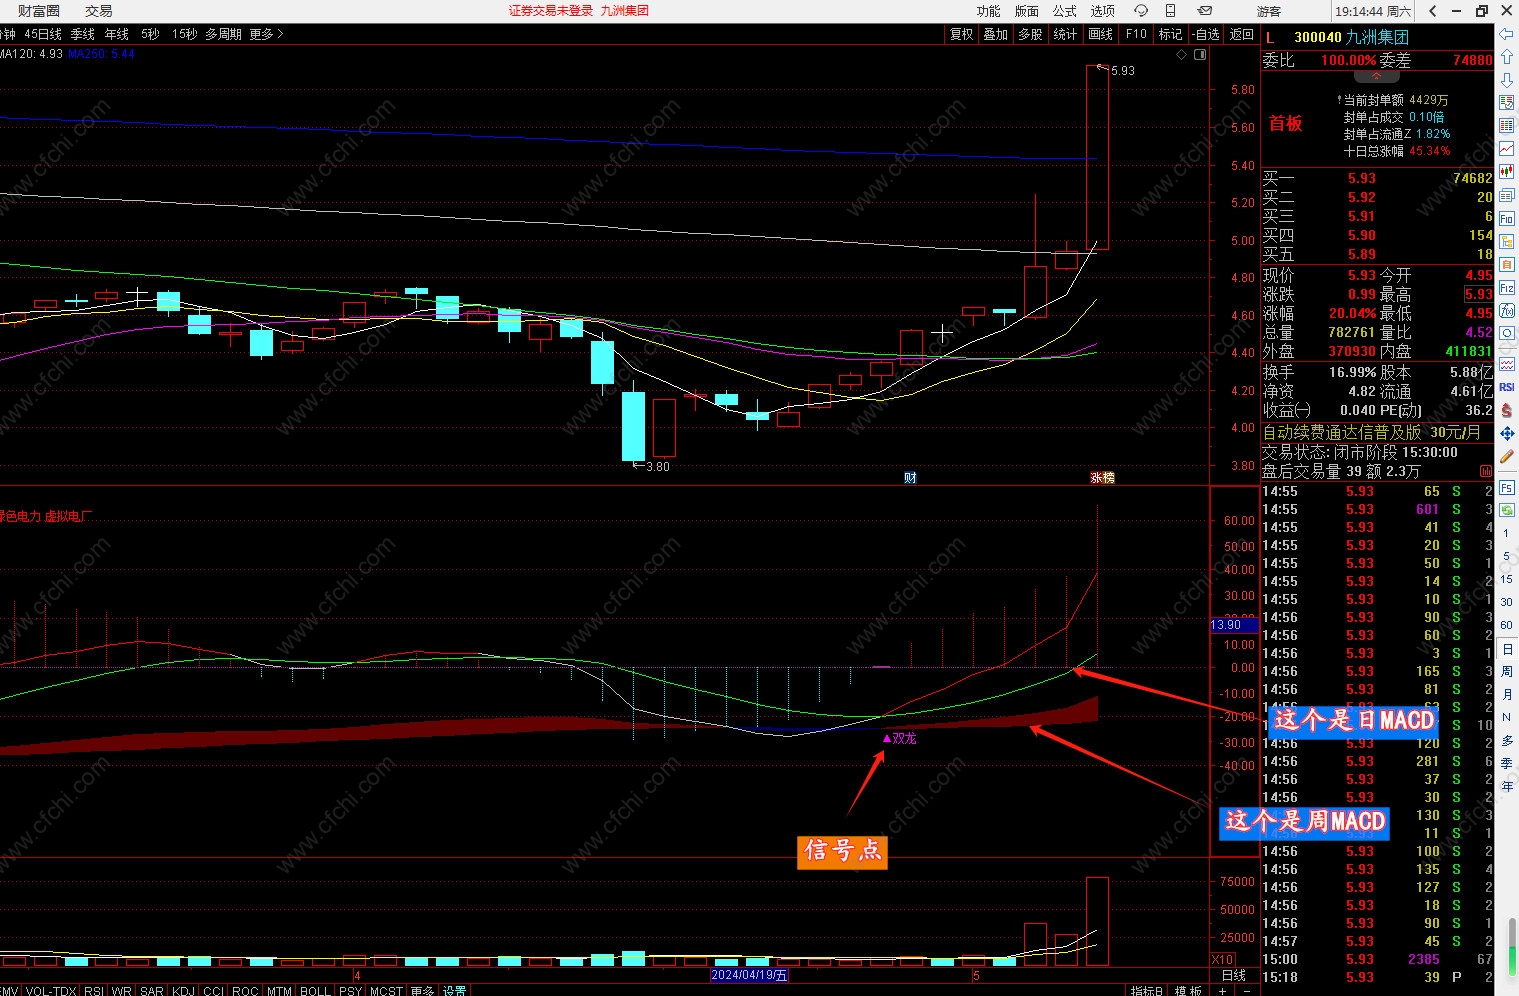Viewport: 1519px width, 996px height.
Task: Open the 版面 menu
Action: (x=1027, y=11)
